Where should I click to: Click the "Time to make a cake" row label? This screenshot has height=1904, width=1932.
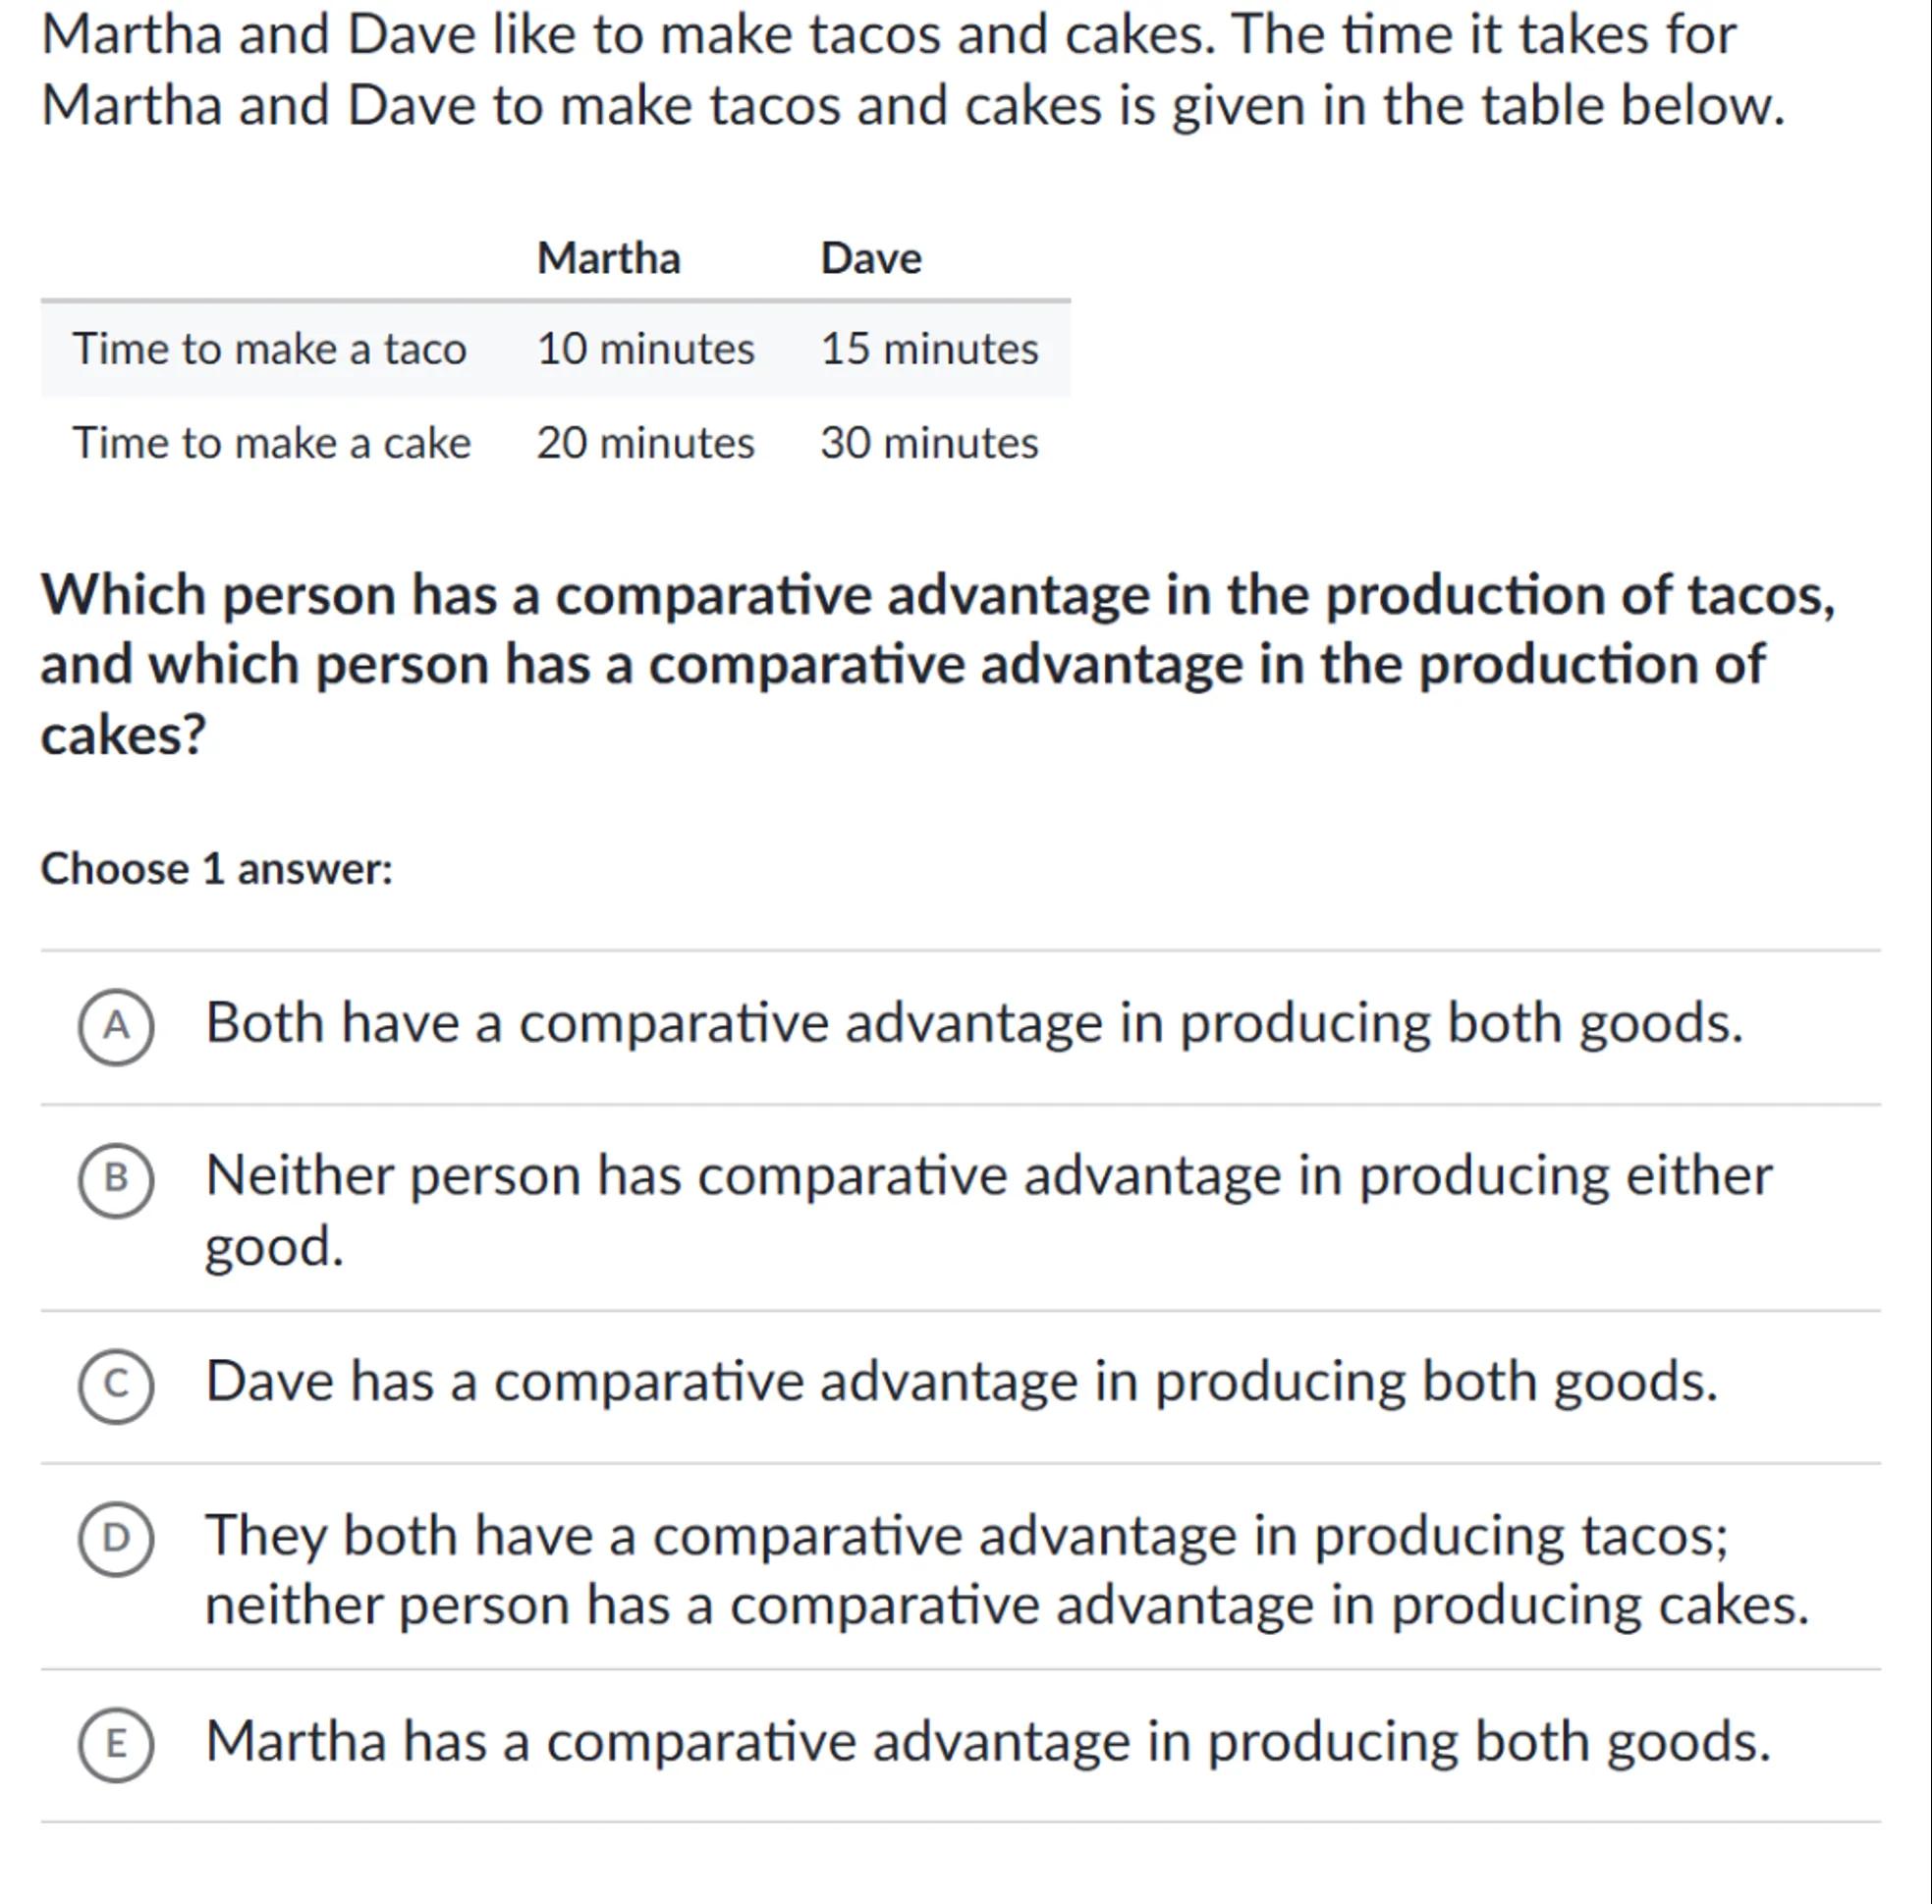271,444
